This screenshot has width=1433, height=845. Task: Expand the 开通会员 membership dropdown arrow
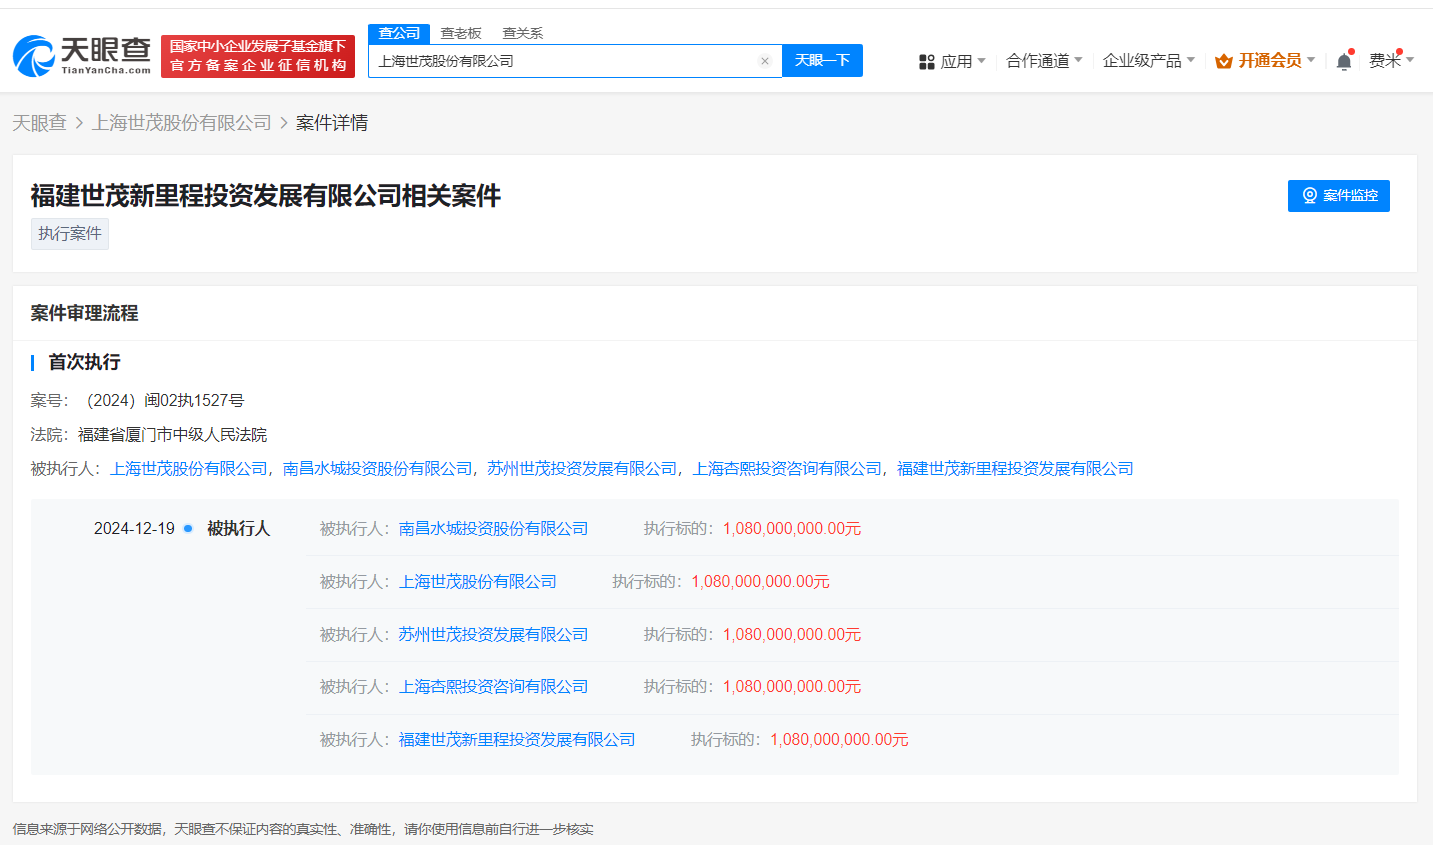pyautogui.click(x=1312, y=60)
